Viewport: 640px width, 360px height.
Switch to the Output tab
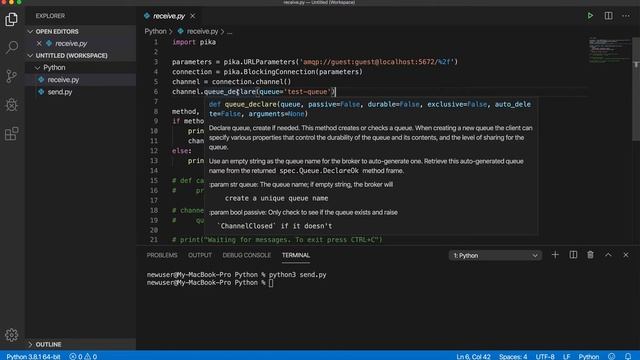200,255
